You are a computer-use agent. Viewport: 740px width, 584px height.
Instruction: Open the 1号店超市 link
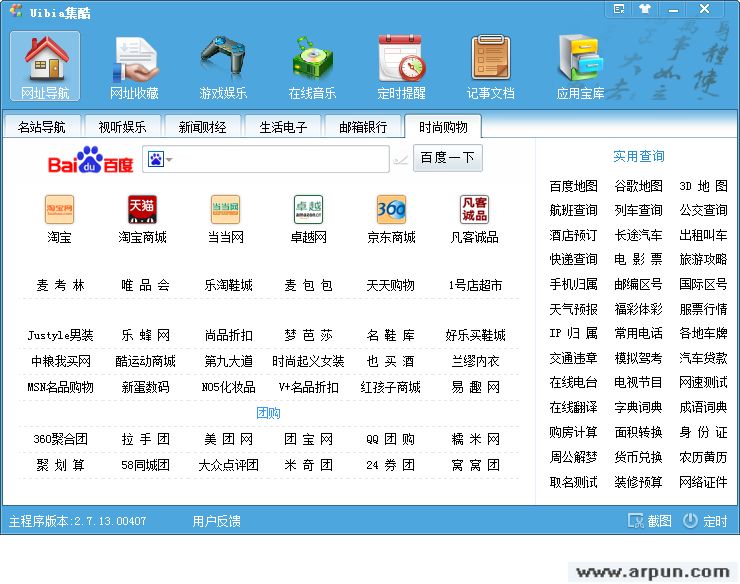click(x=475, y=285)
